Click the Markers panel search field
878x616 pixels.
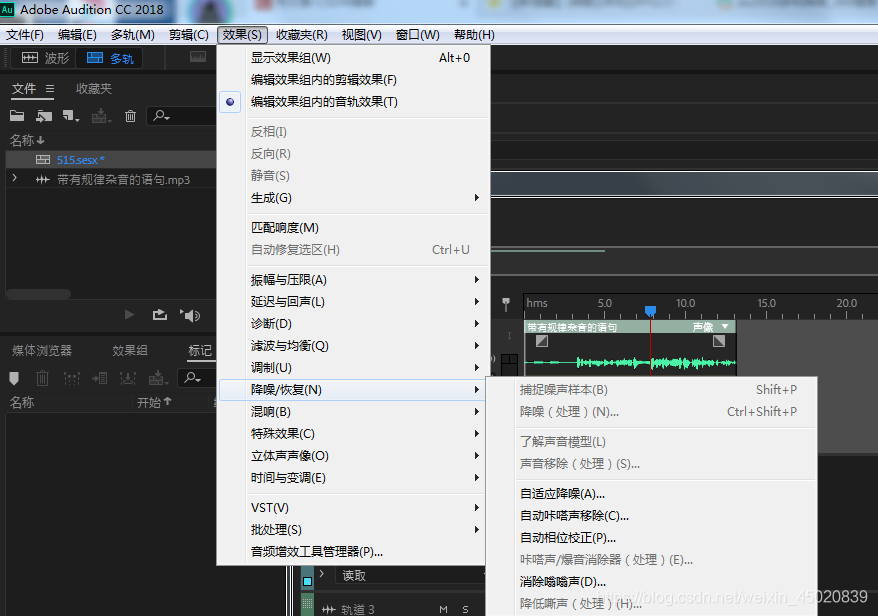tap(197, 378)
